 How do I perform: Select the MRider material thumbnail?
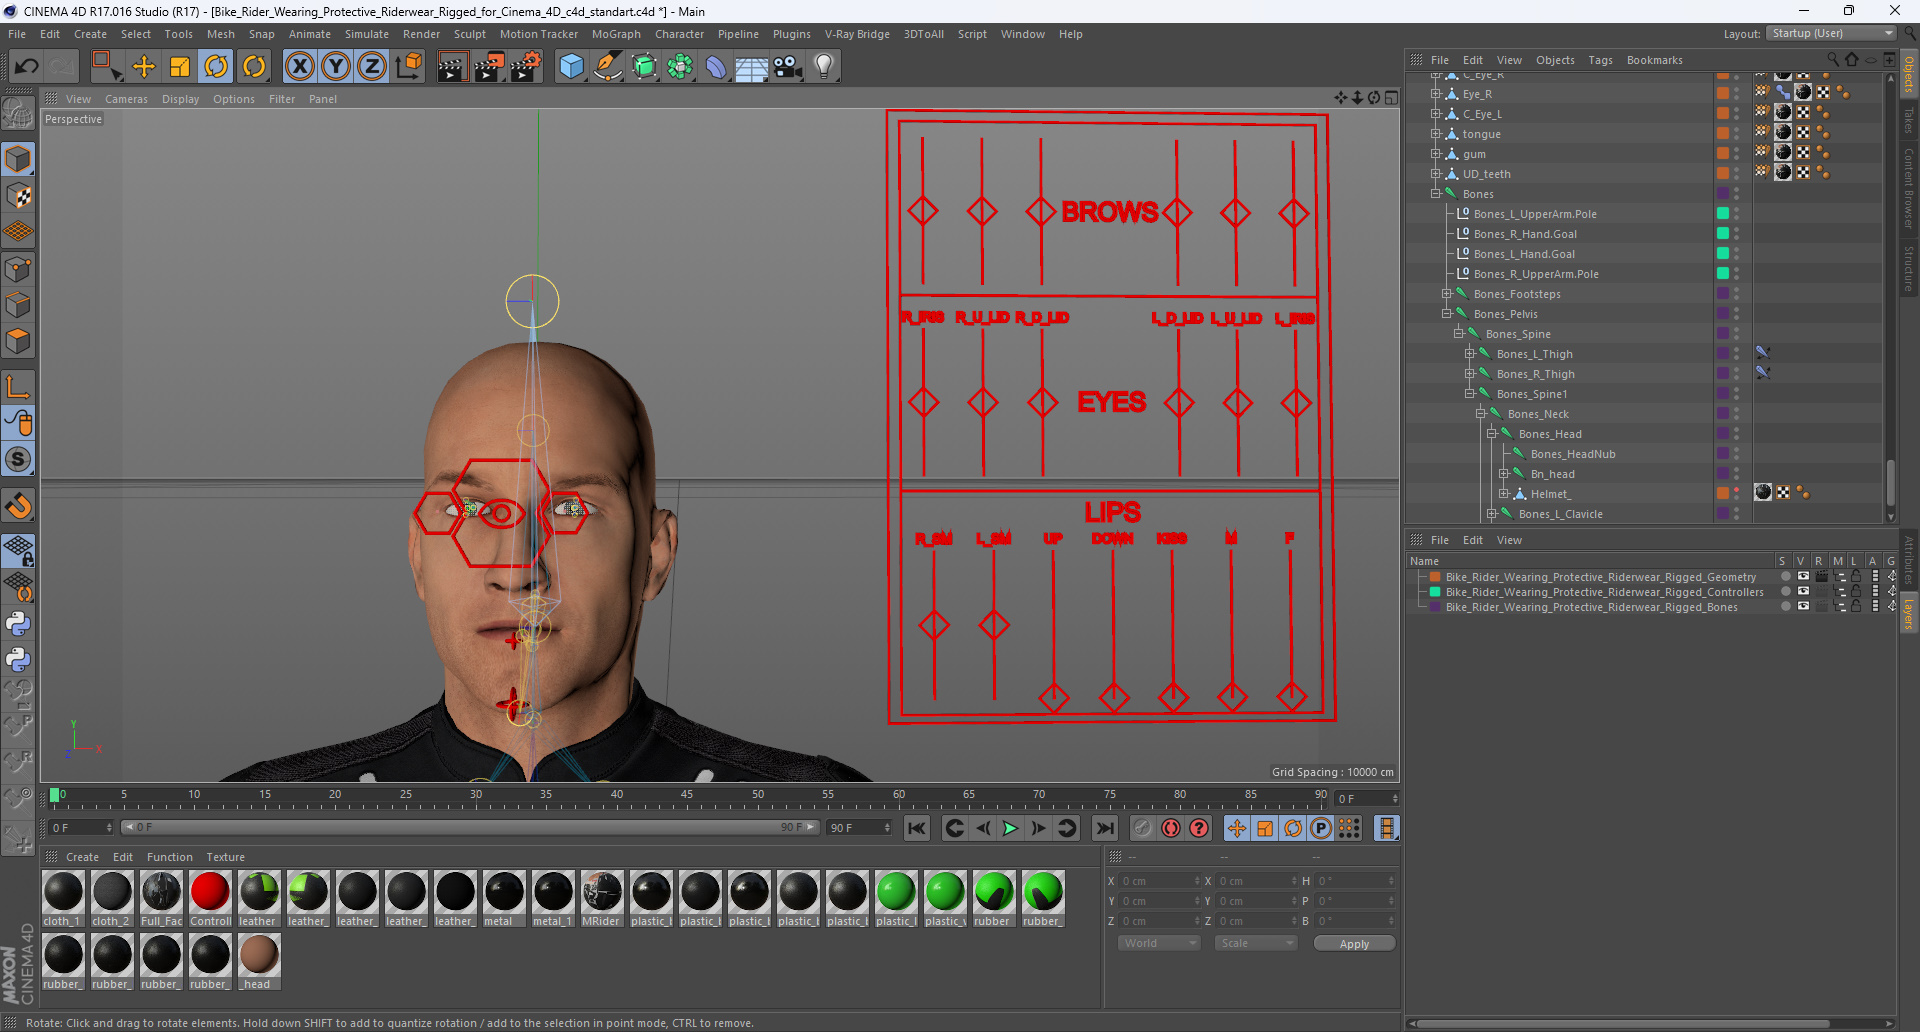pyautogui.click(x=602, y=898)
